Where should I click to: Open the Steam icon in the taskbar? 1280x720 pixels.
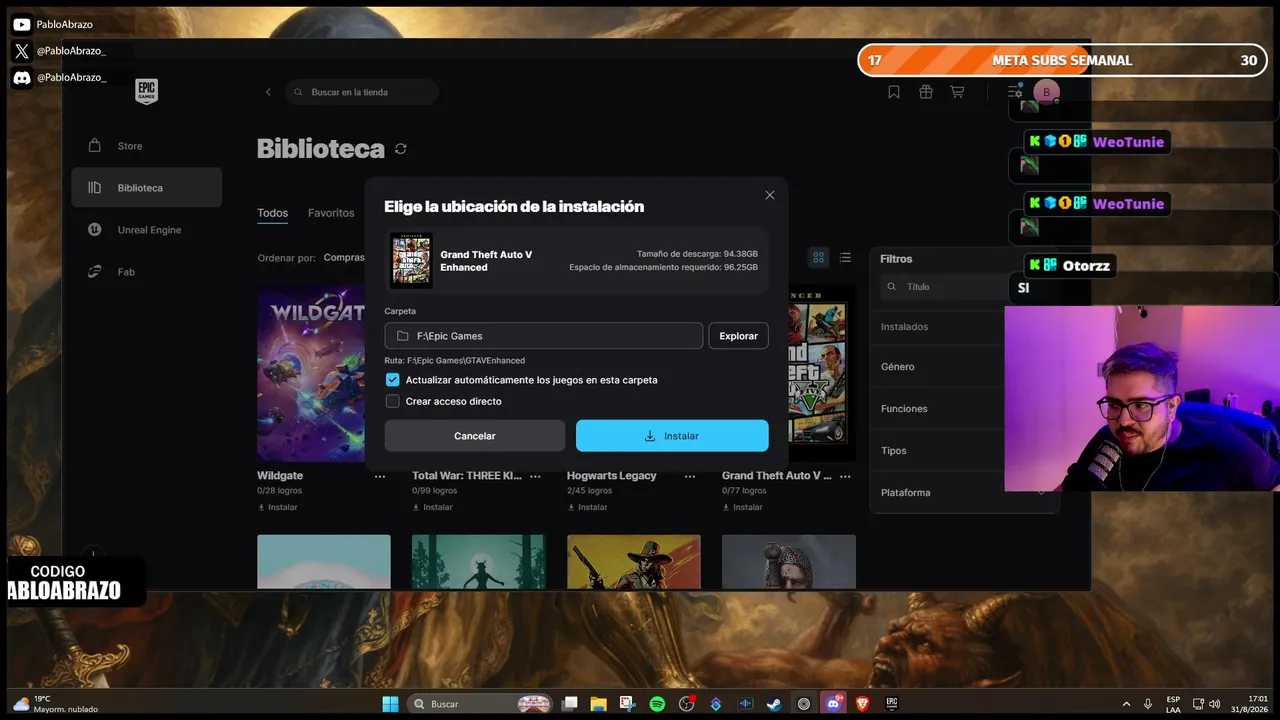click(774, 704)
